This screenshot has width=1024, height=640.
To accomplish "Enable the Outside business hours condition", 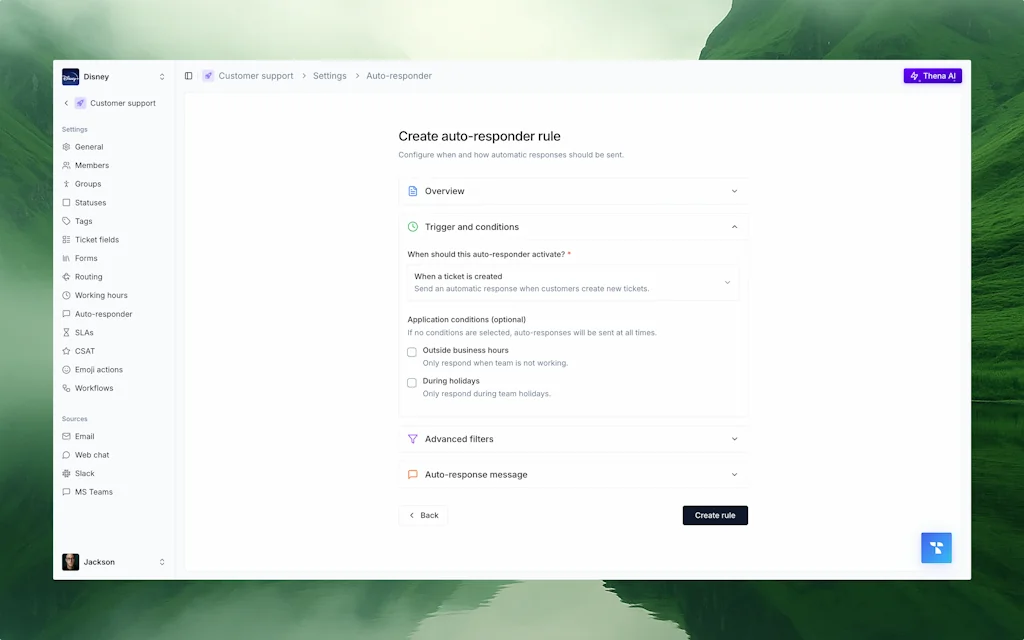I will [411, 351].
